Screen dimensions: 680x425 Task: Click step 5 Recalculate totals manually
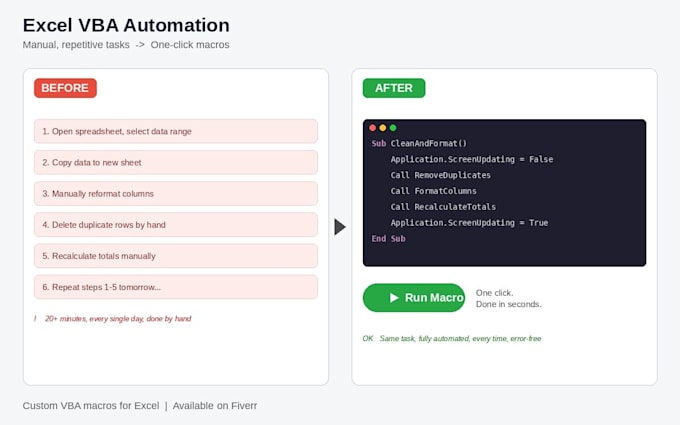click(x=176, y=256)
